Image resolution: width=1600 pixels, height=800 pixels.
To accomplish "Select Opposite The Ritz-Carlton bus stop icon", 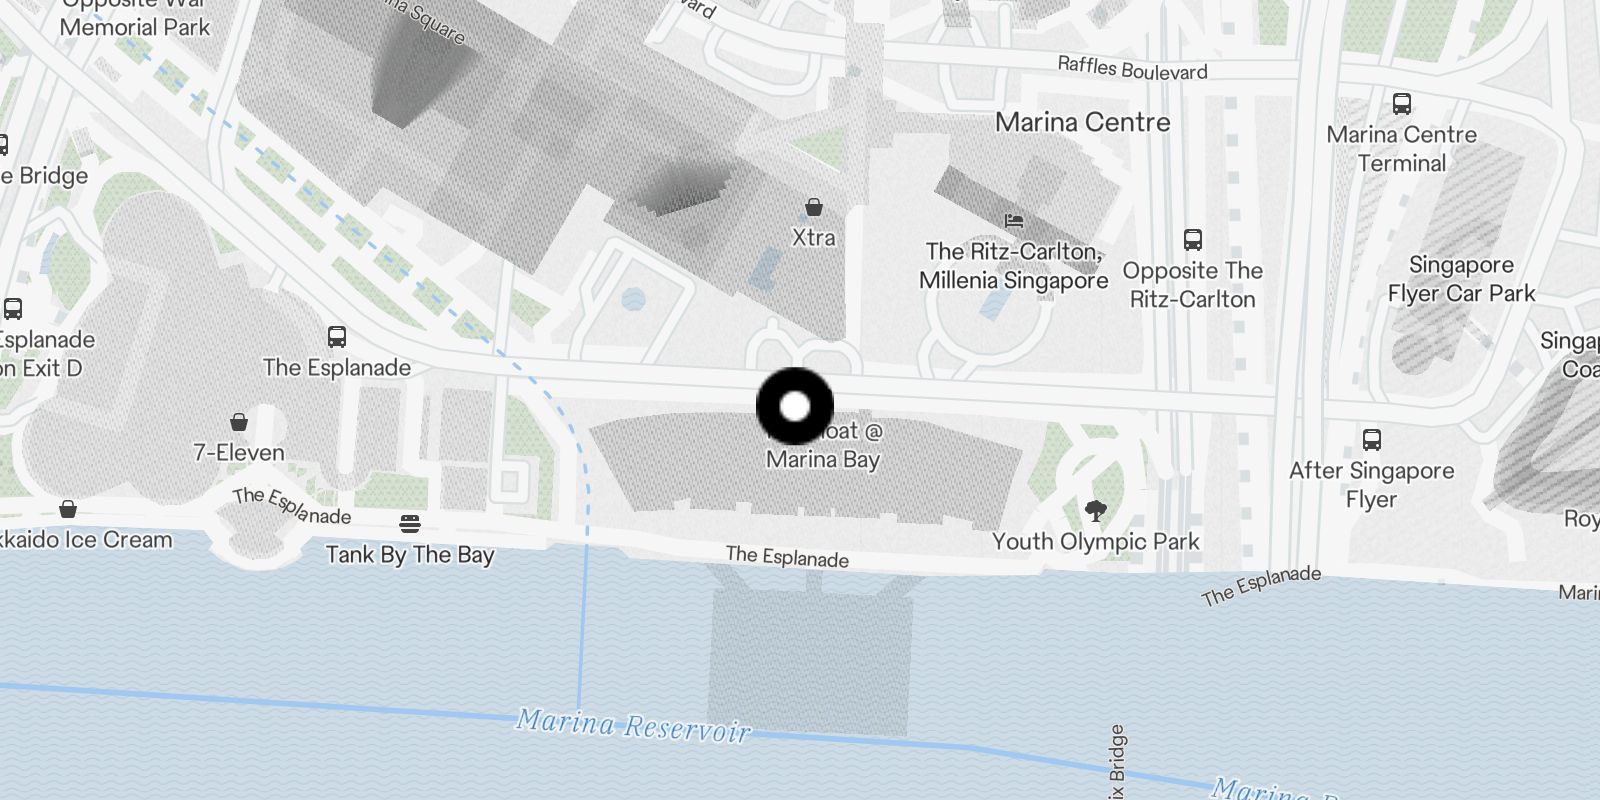I will [x=1192, y=239].
